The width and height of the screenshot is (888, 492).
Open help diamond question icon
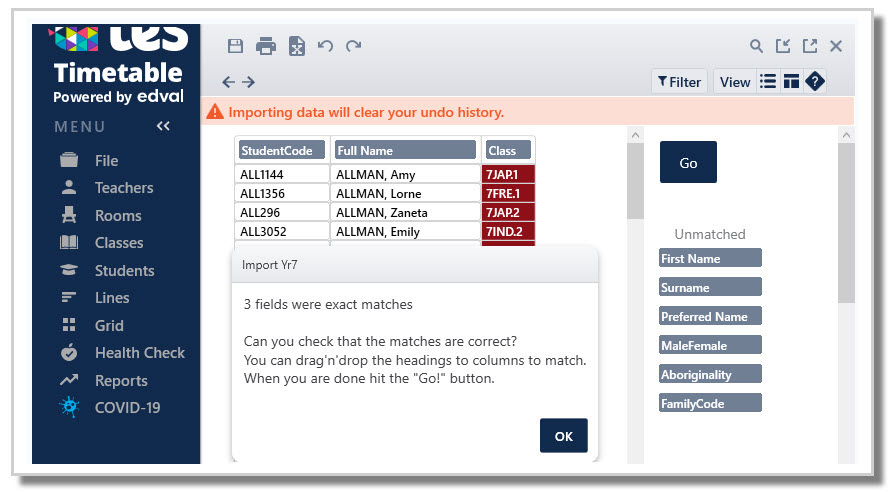[x=815, y=82]
